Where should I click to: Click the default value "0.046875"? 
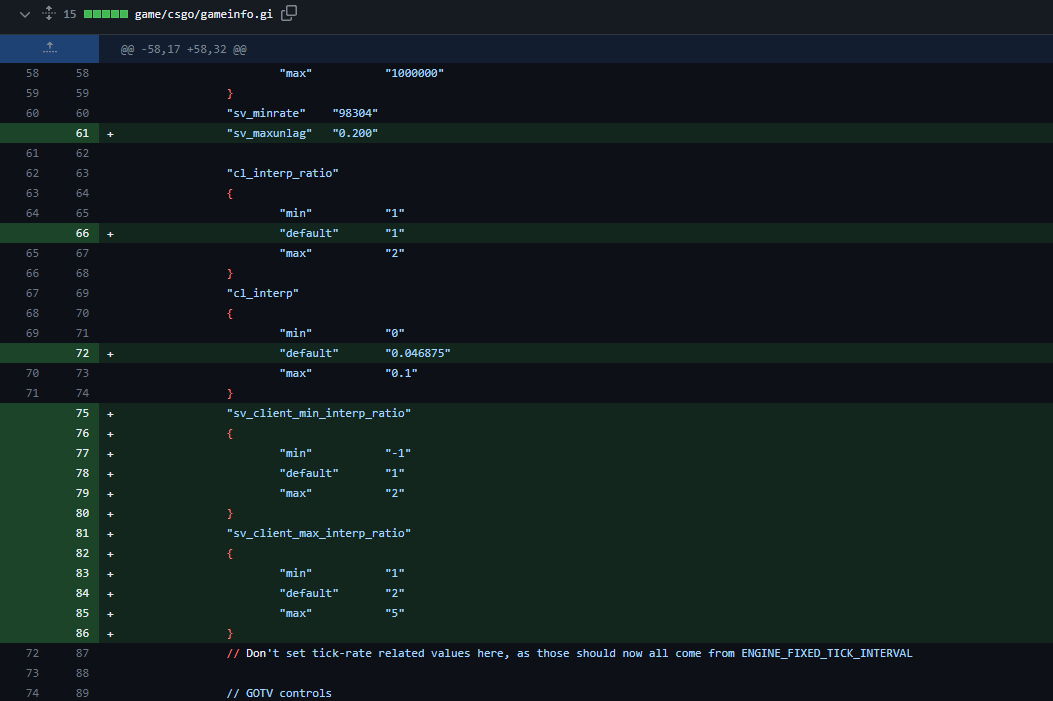click(418, 353)
